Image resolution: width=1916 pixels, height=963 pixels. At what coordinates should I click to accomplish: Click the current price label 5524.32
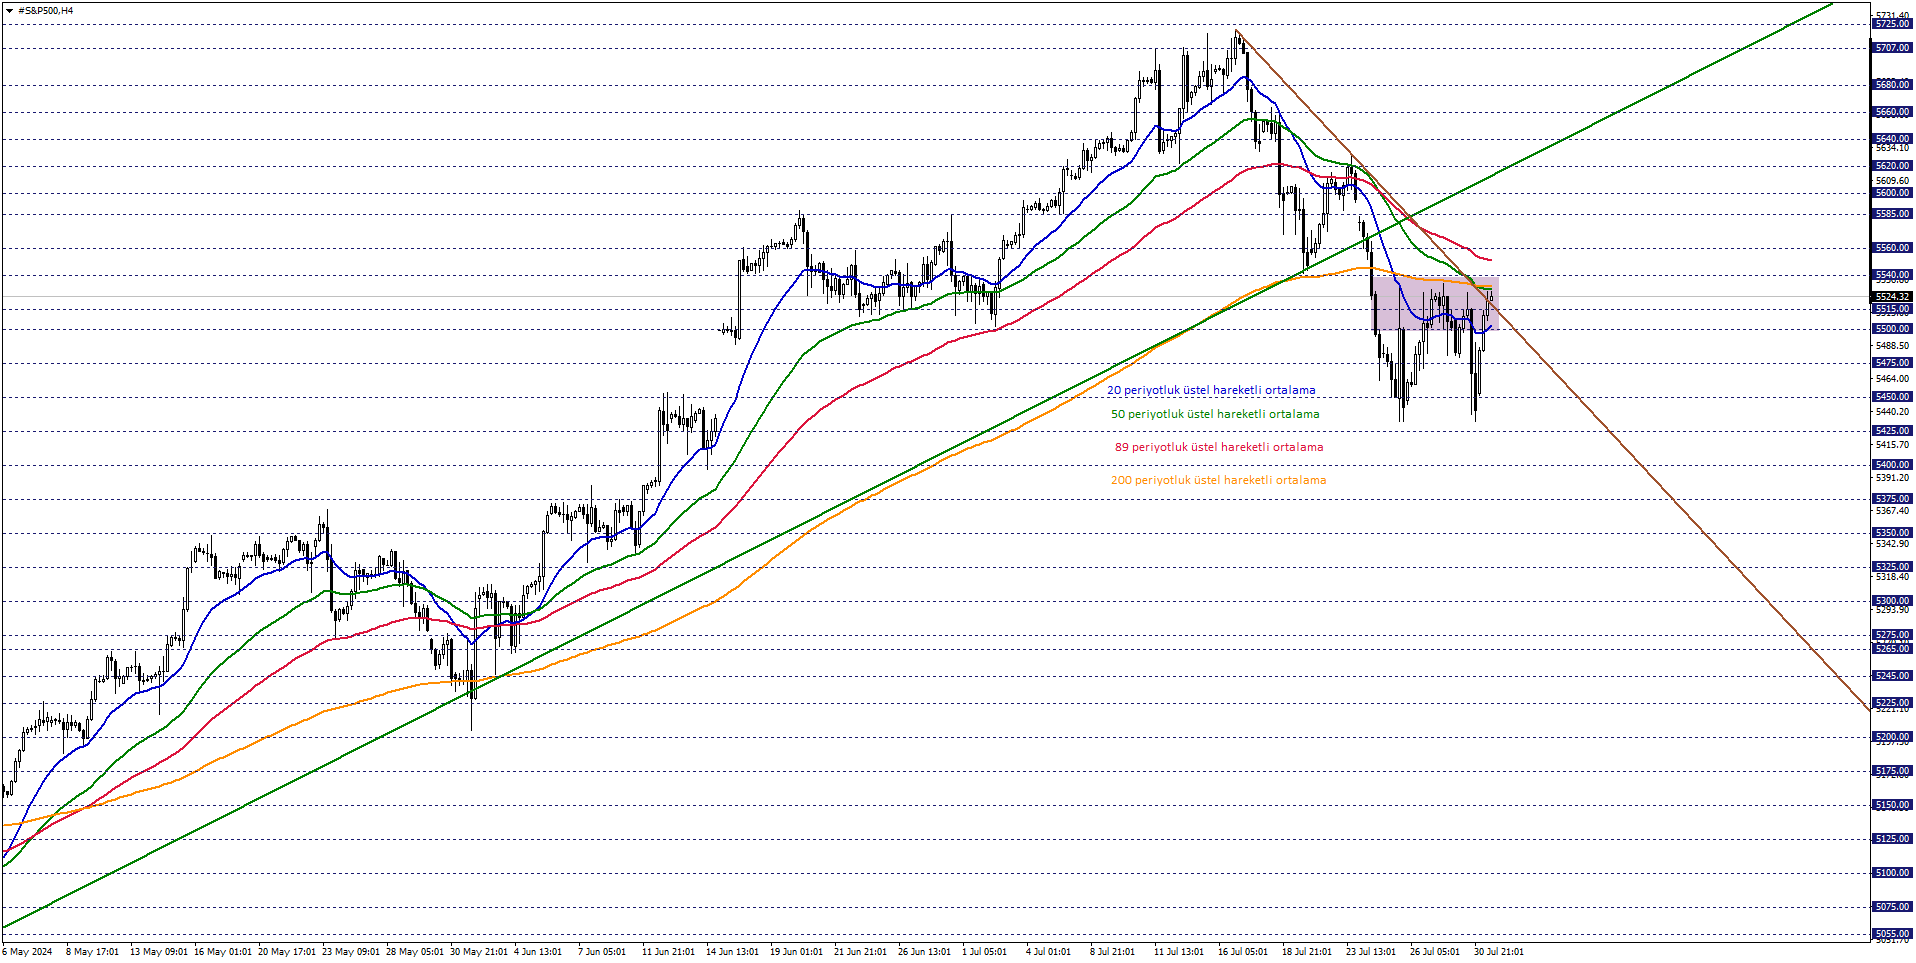click(1892, 297)
